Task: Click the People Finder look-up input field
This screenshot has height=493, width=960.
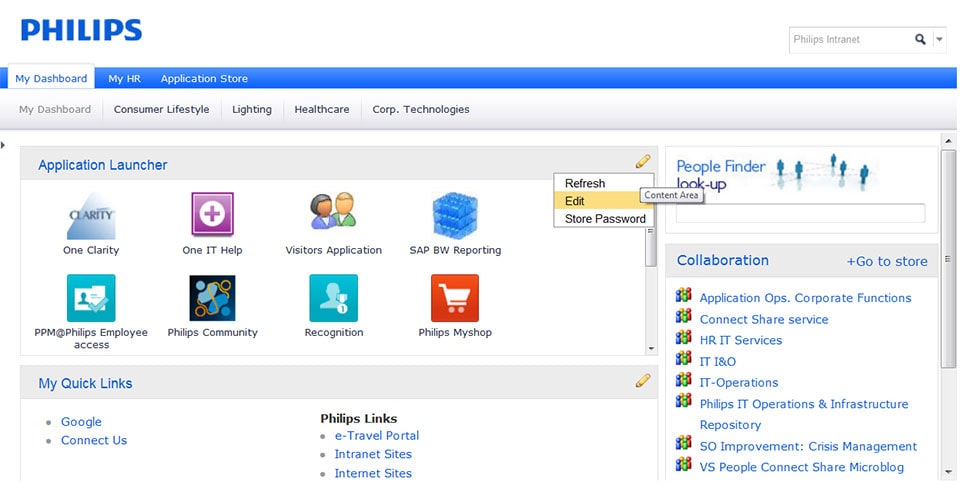Action: (x=800, y=213)
